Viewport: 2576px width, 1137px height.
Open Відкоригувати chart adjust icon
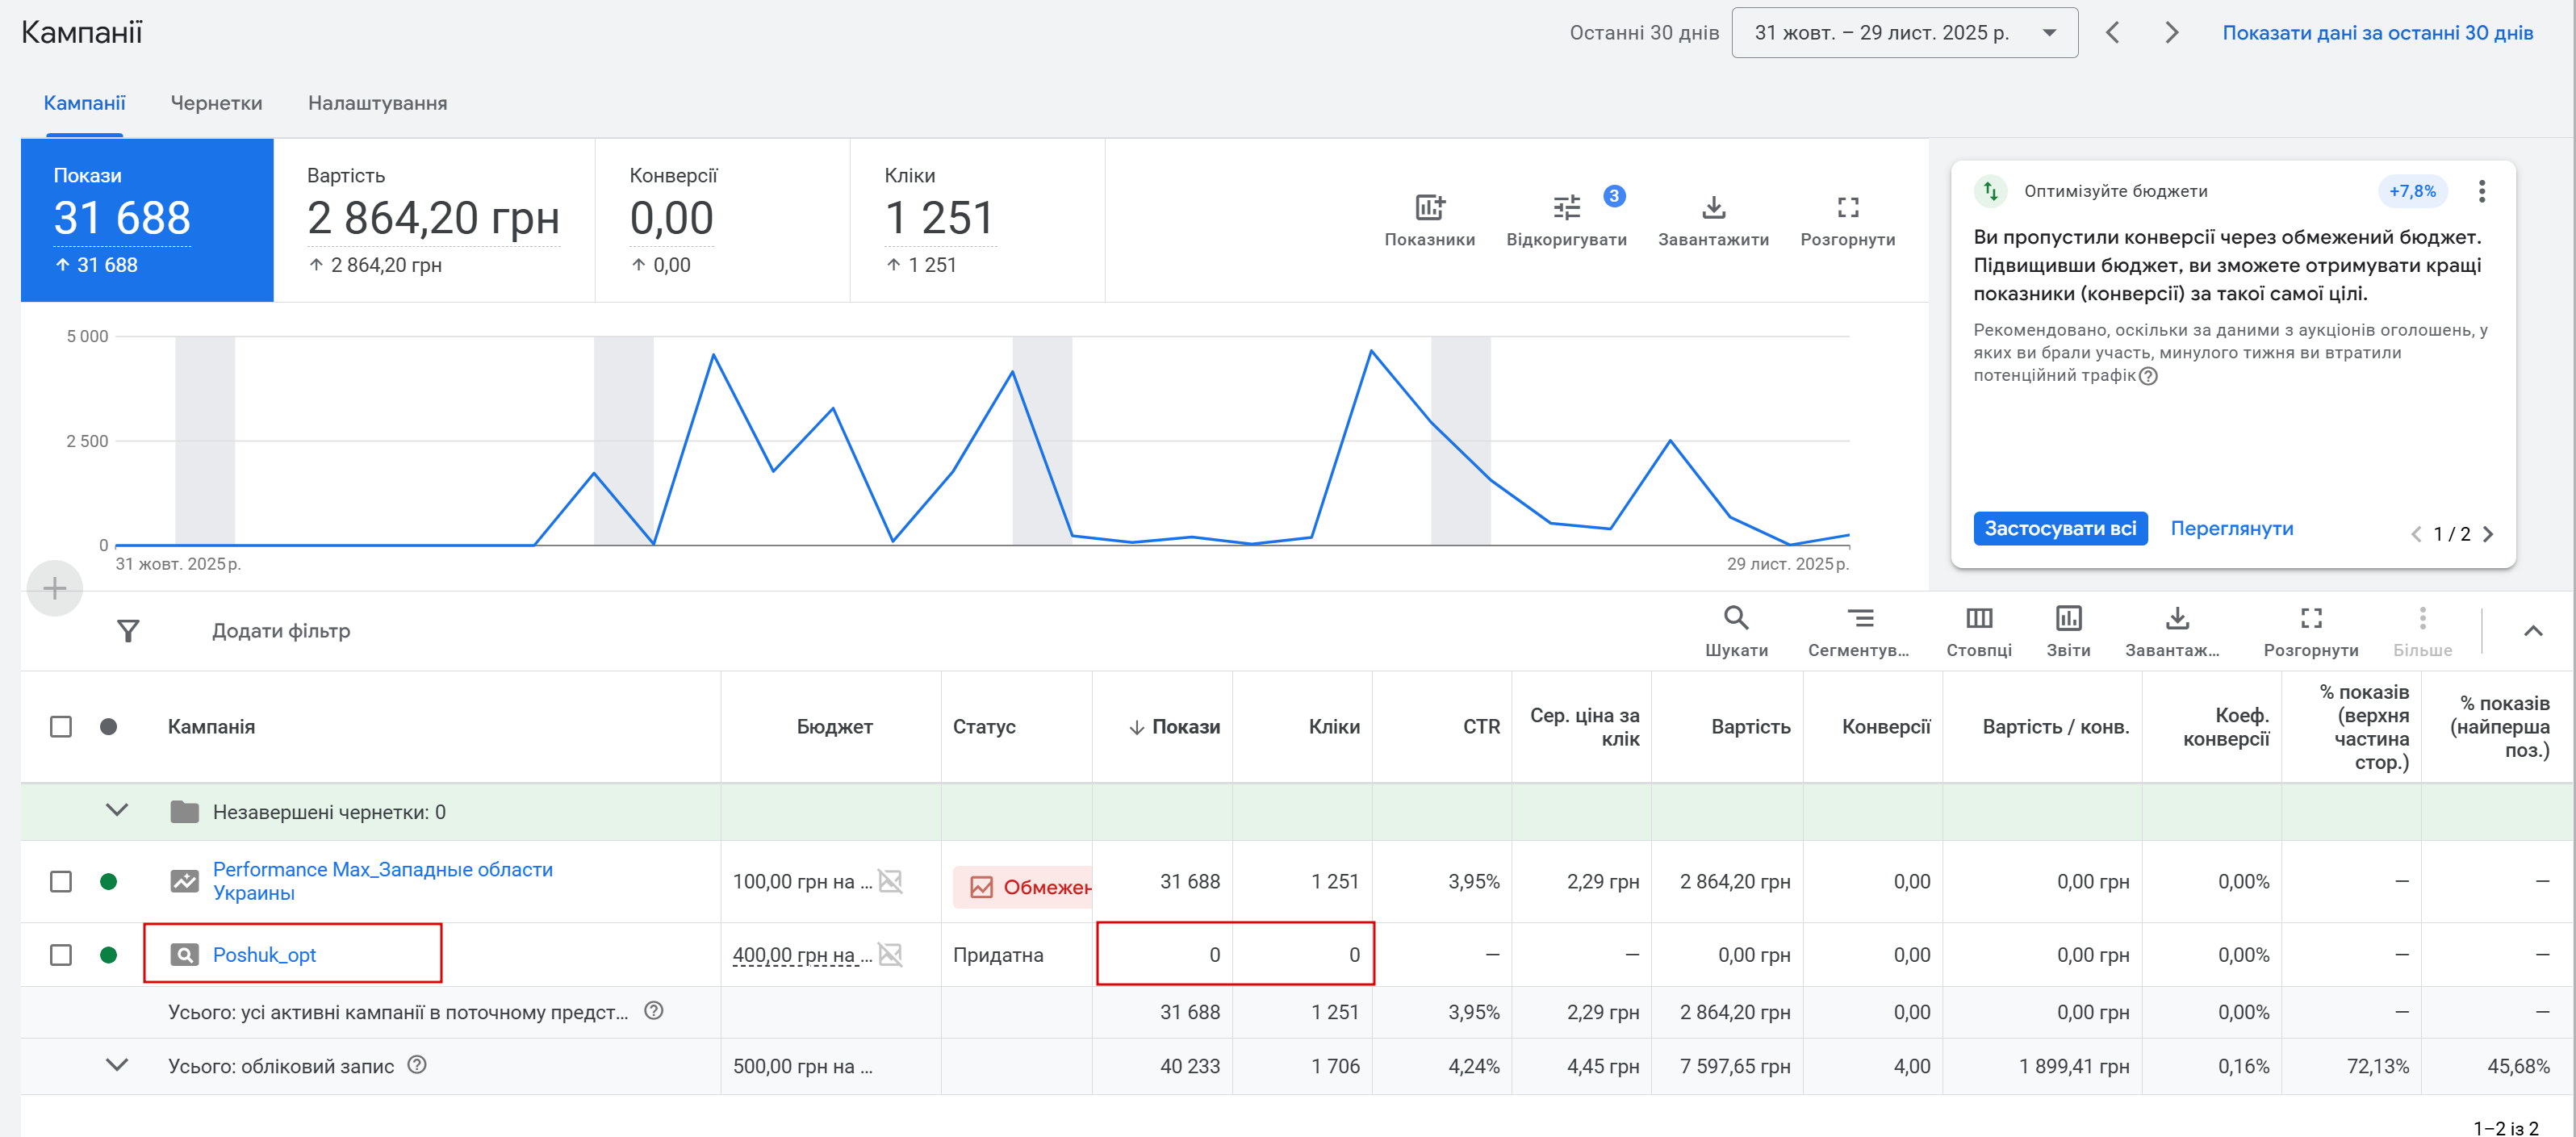tap(1566, 208)
